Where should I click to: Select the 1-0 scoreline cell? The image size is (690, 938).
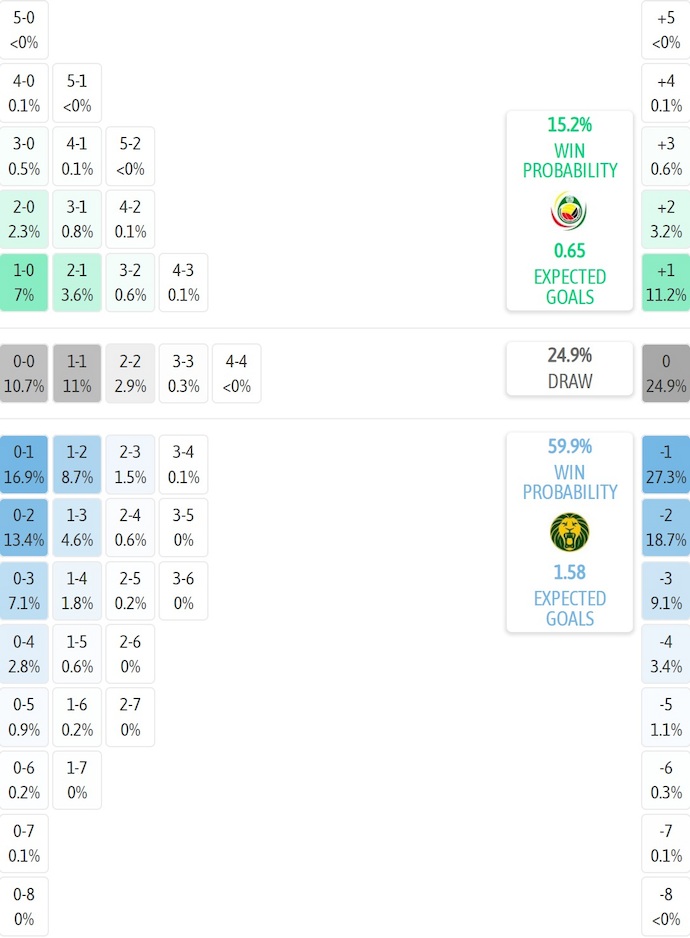25,282
